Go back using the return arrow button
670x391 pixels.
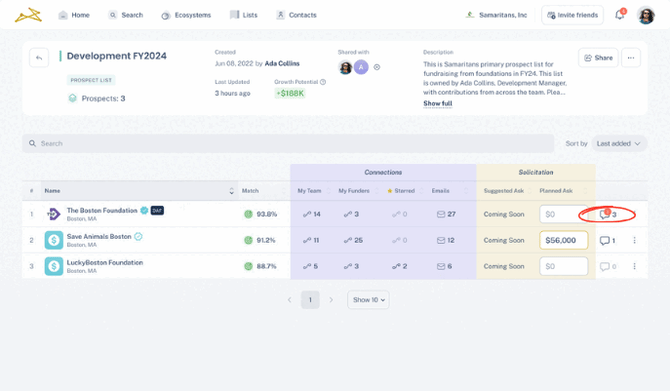39,58
